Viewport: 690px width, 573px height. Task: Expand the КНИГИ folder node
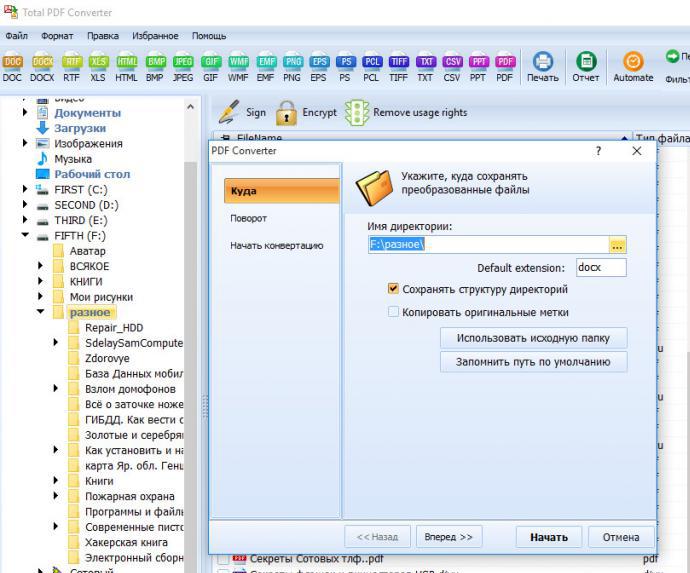[41, 282]
